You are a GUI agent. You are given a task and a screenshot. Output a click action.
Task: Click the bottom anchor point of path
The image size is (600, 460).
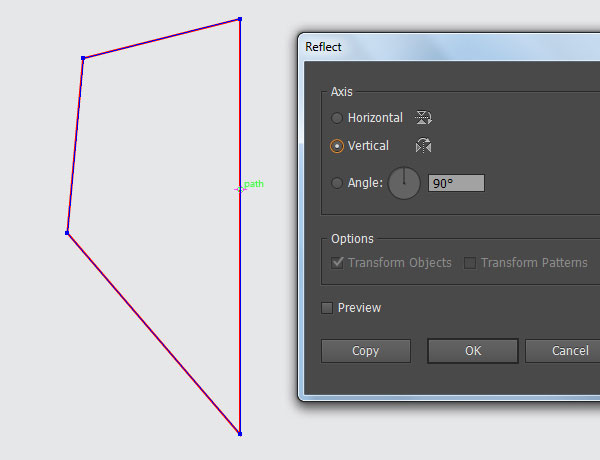(240, 434)
